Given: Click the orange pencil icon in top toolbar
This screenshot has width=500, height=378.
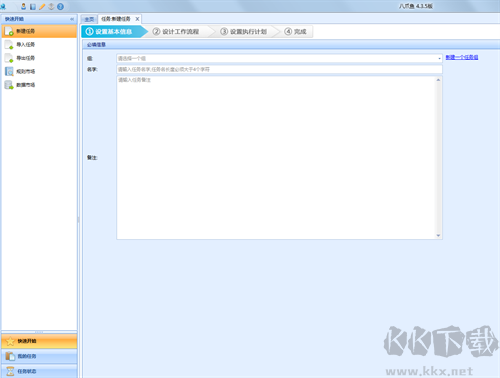Looking at the screenshot, I should (x=42, y=7).
